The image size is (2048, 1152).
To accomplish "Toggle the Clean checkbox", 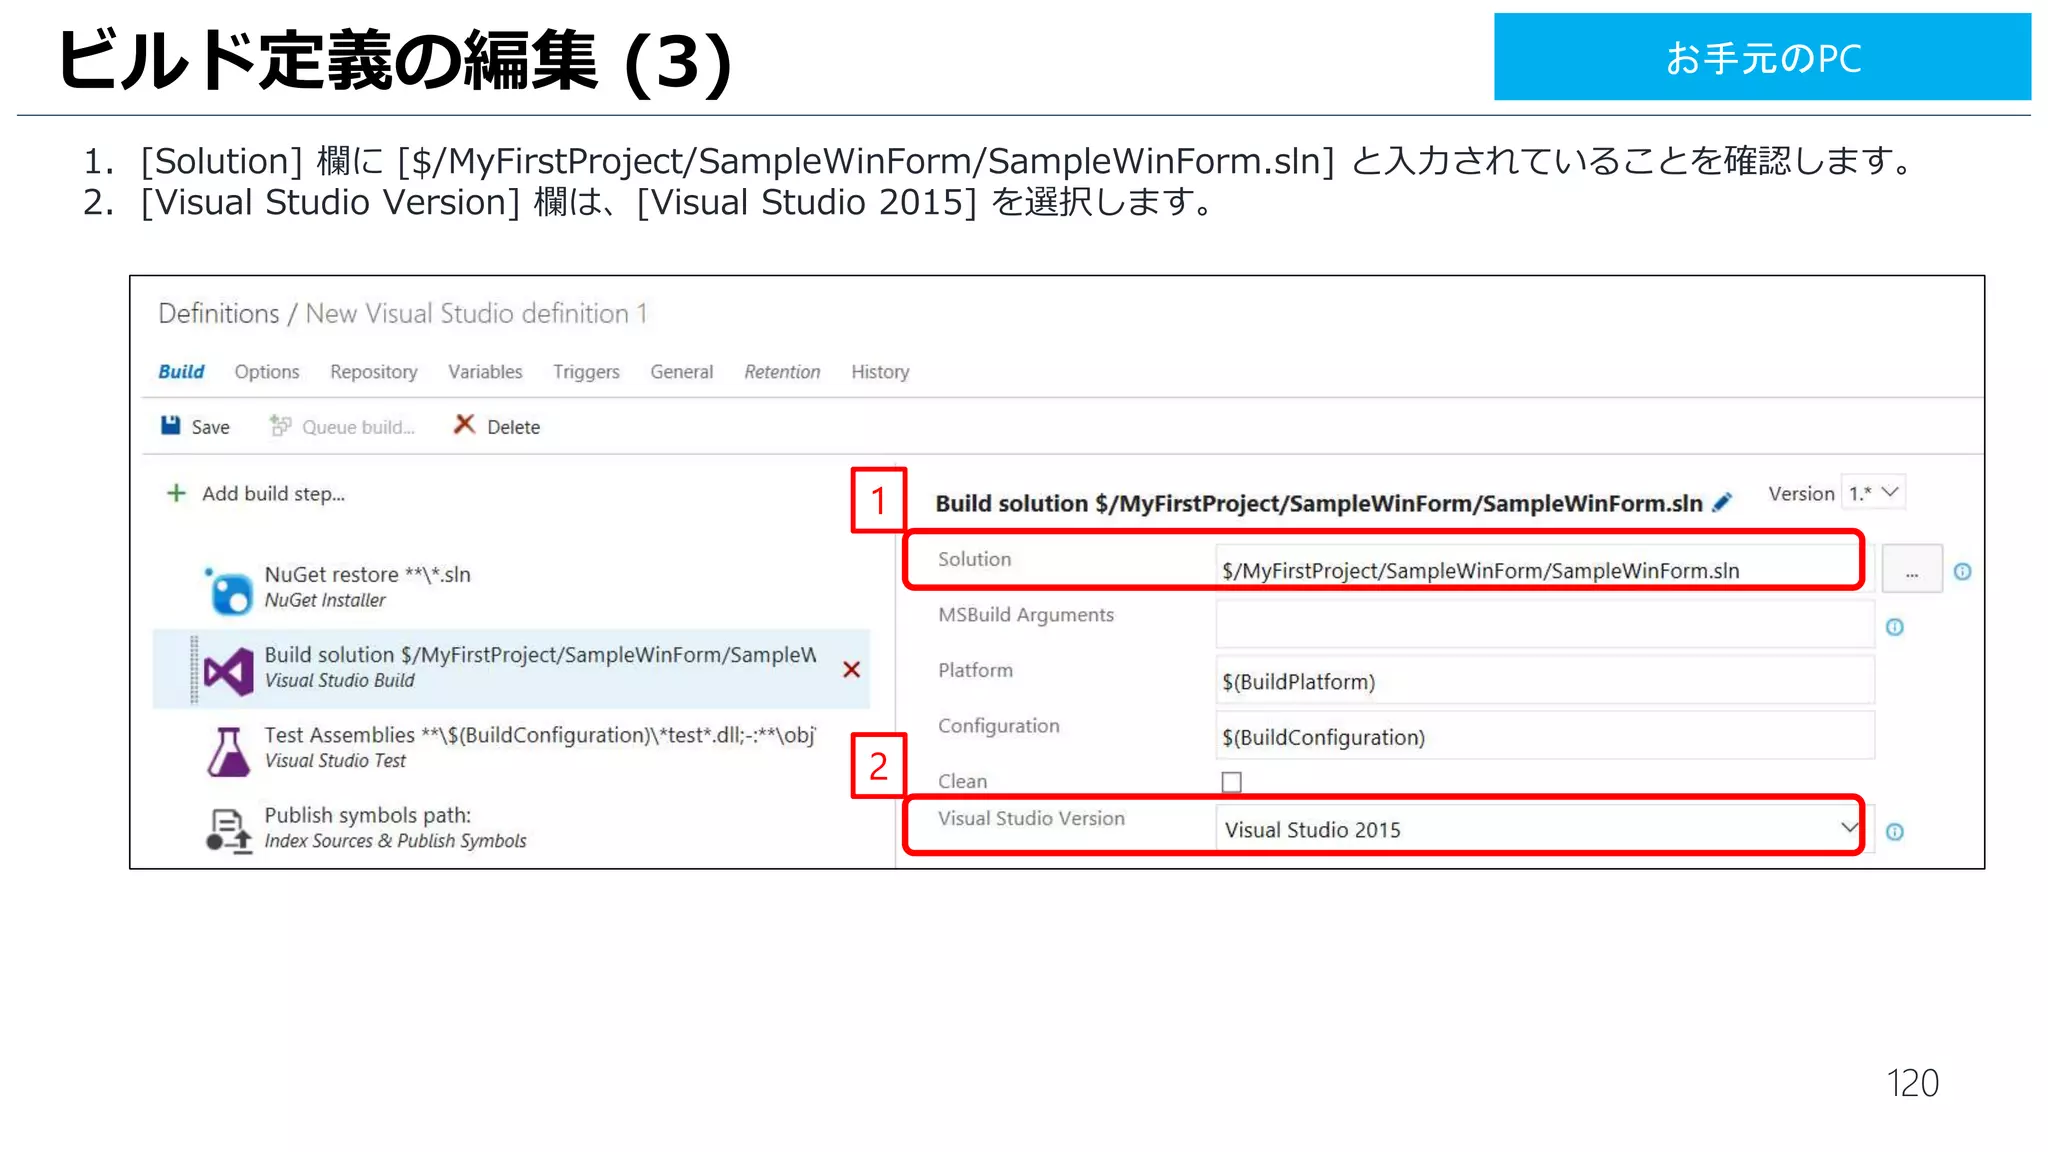I will [x=1231, y=782].
